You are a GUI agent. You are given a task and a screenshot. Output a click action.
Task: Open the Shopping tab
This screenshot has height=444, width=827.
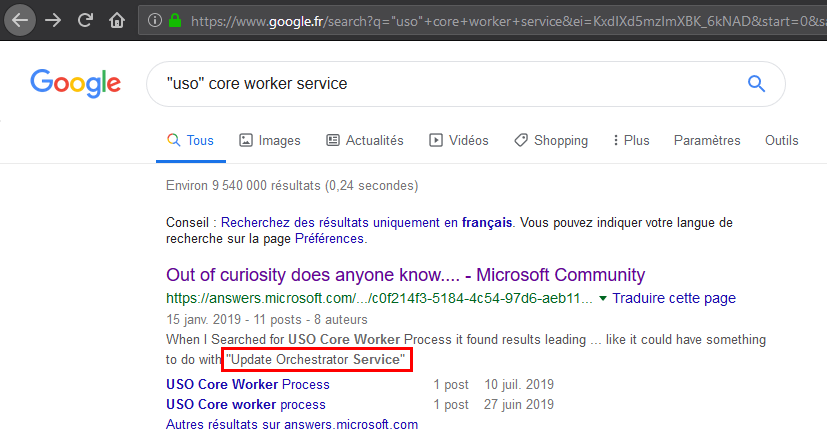click(x=551, y=141)
